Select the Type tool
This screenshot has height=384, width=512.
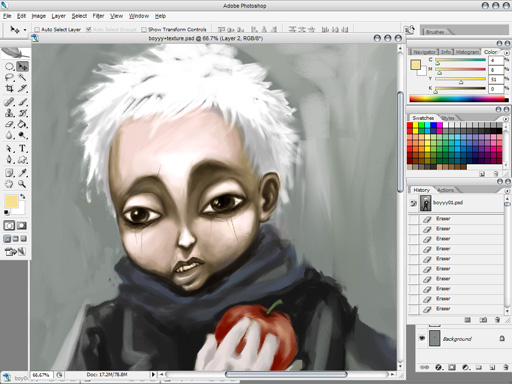coord(22,148)
